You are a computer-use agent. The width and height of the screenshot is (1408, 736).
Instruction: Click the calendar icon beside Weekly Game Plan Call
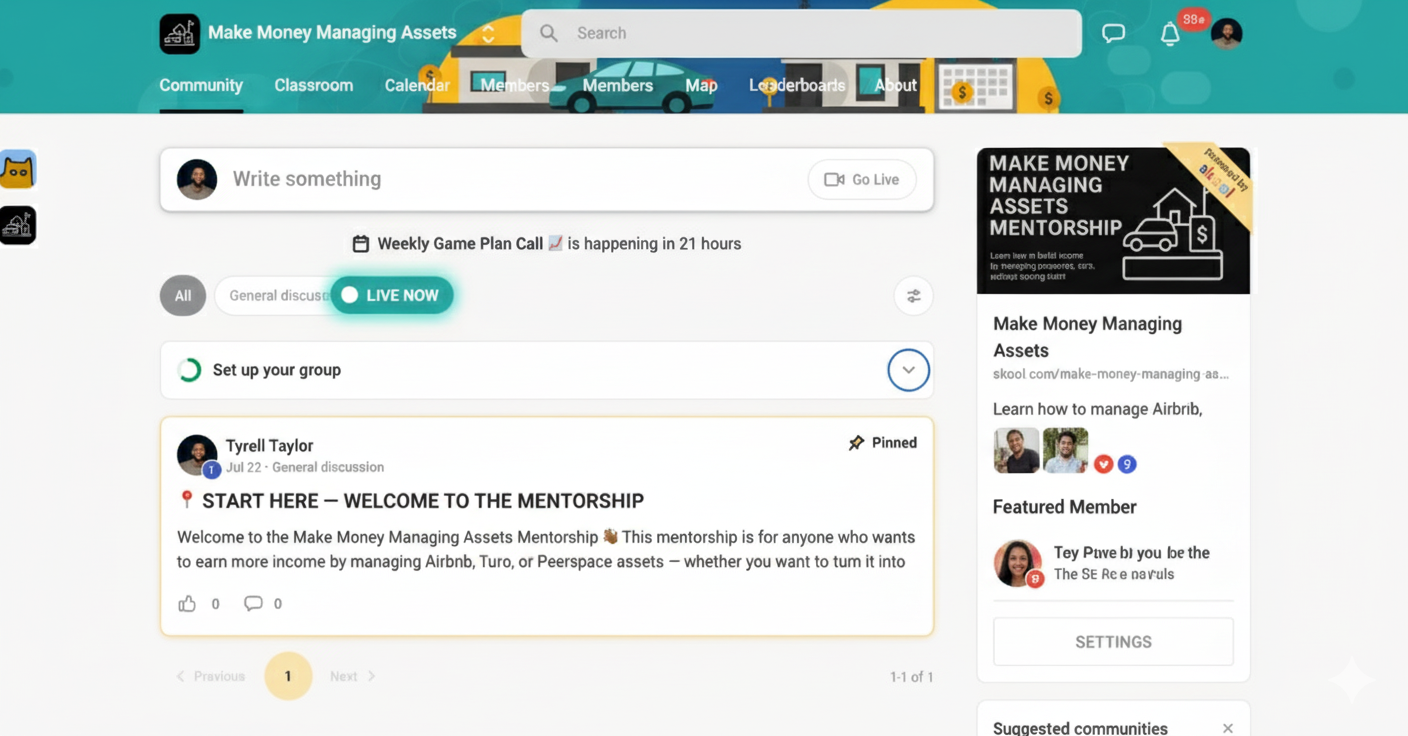pos(361,243)
